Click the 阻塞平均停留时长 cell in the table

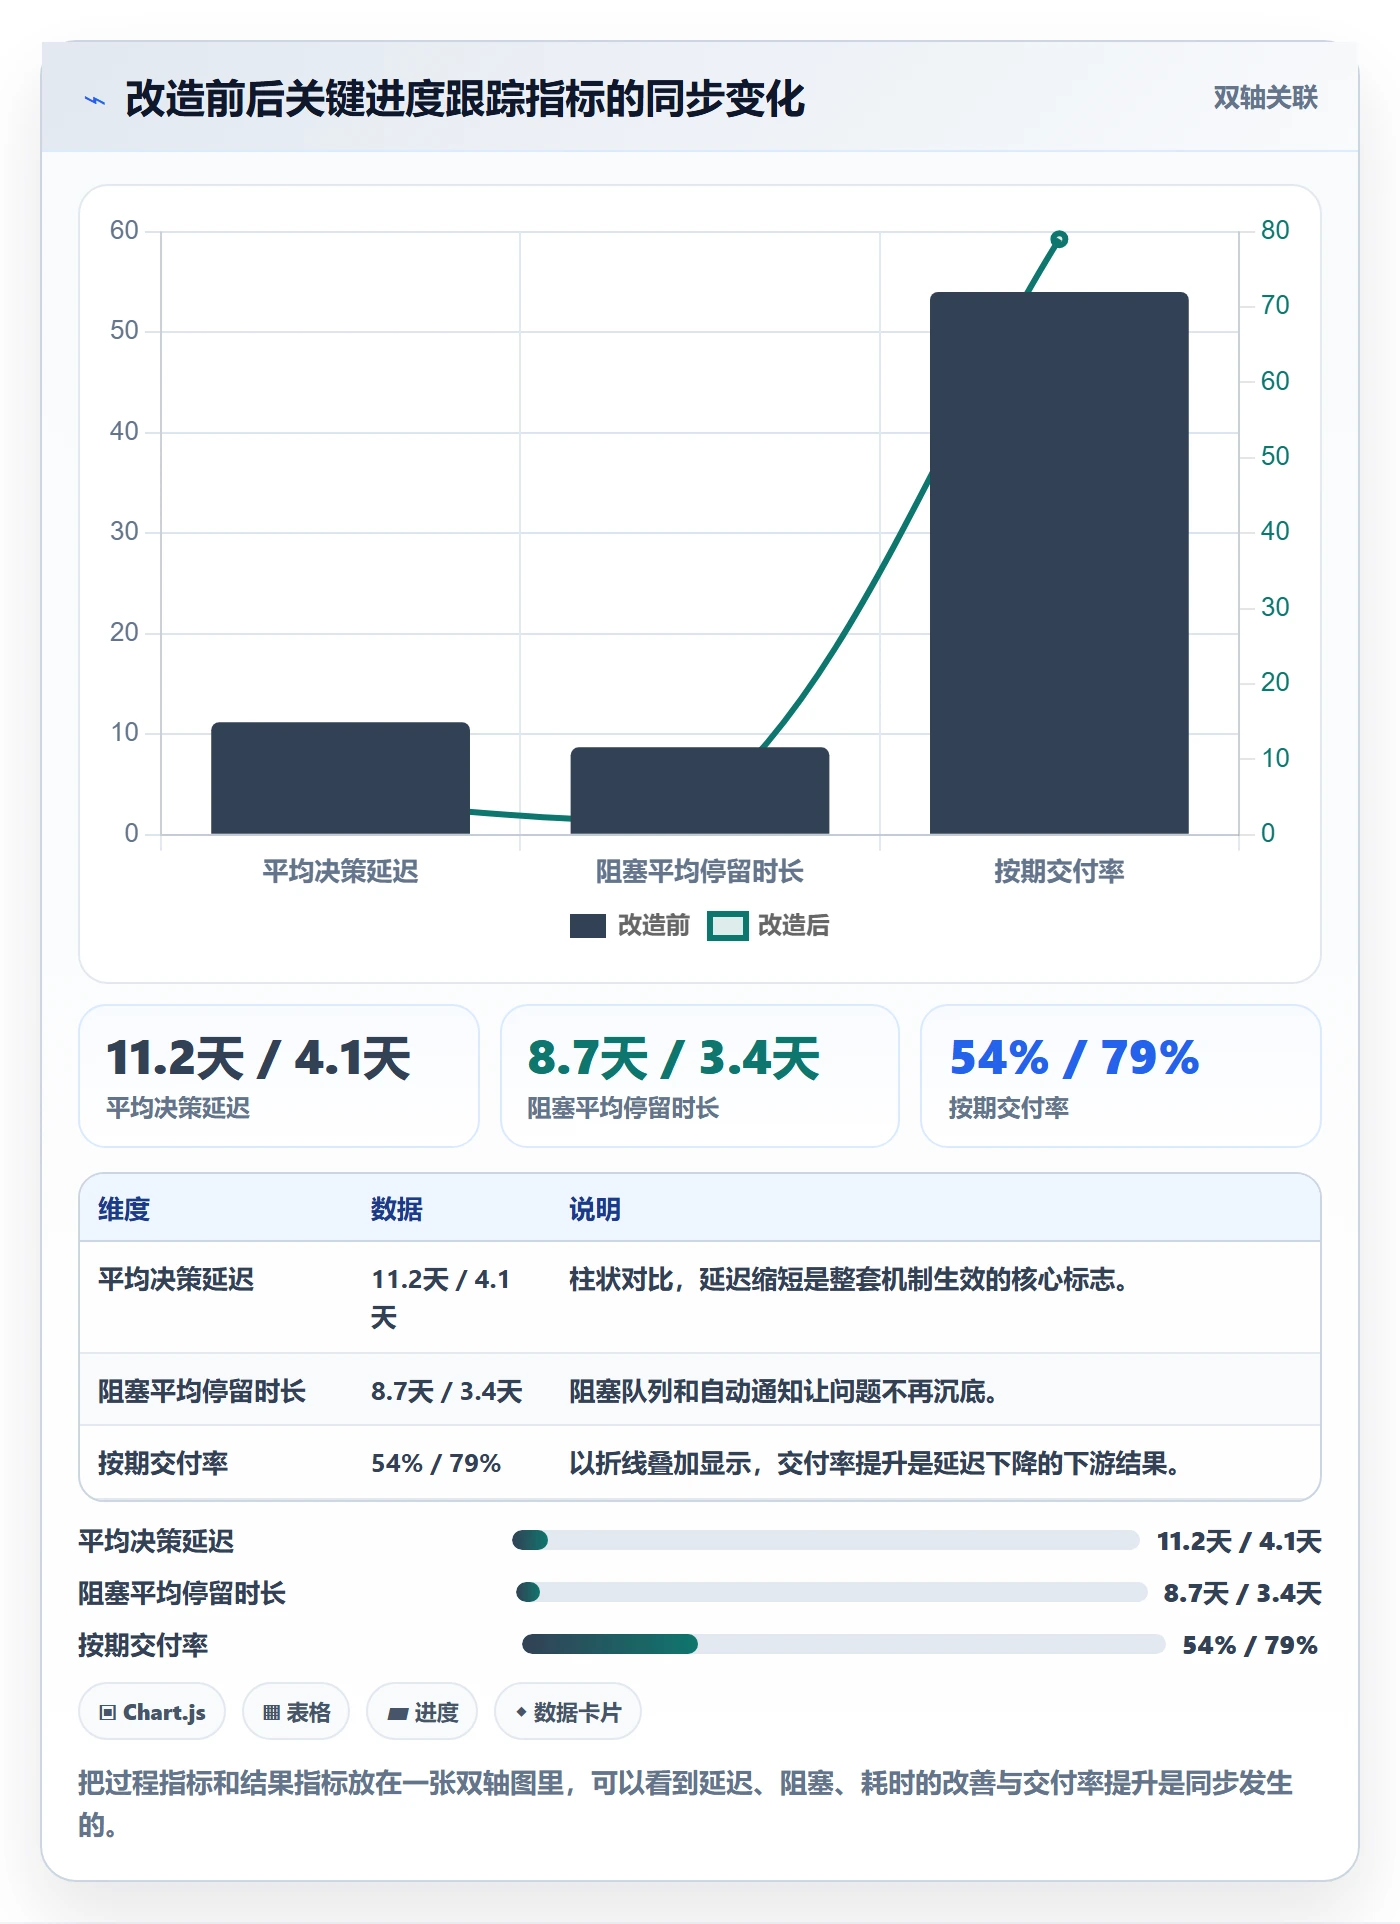point(202,1391)
